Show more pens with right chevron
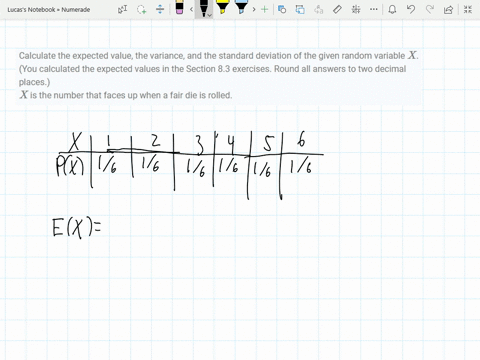This screenshot has height=360, width=480. pyautogui.click(x=254, y=9)
